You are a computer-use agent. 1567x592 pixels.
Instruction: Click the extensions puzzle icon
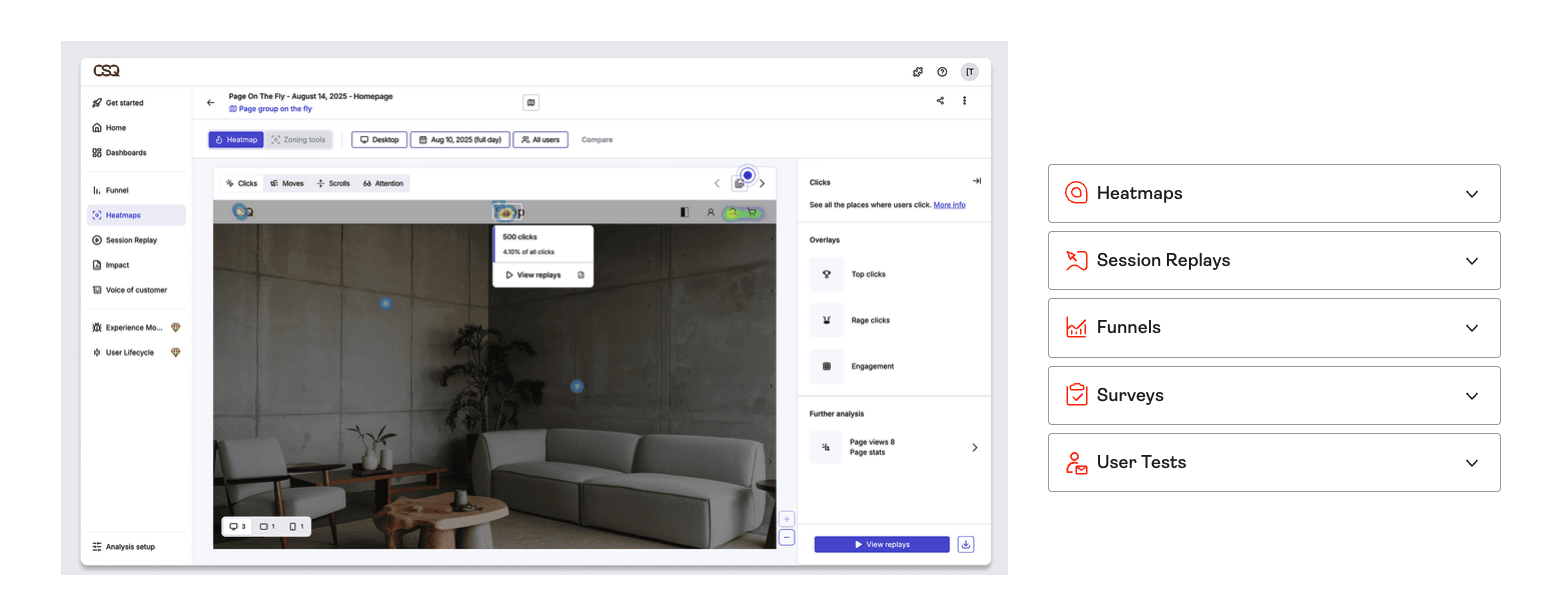[x=917, y=72]
